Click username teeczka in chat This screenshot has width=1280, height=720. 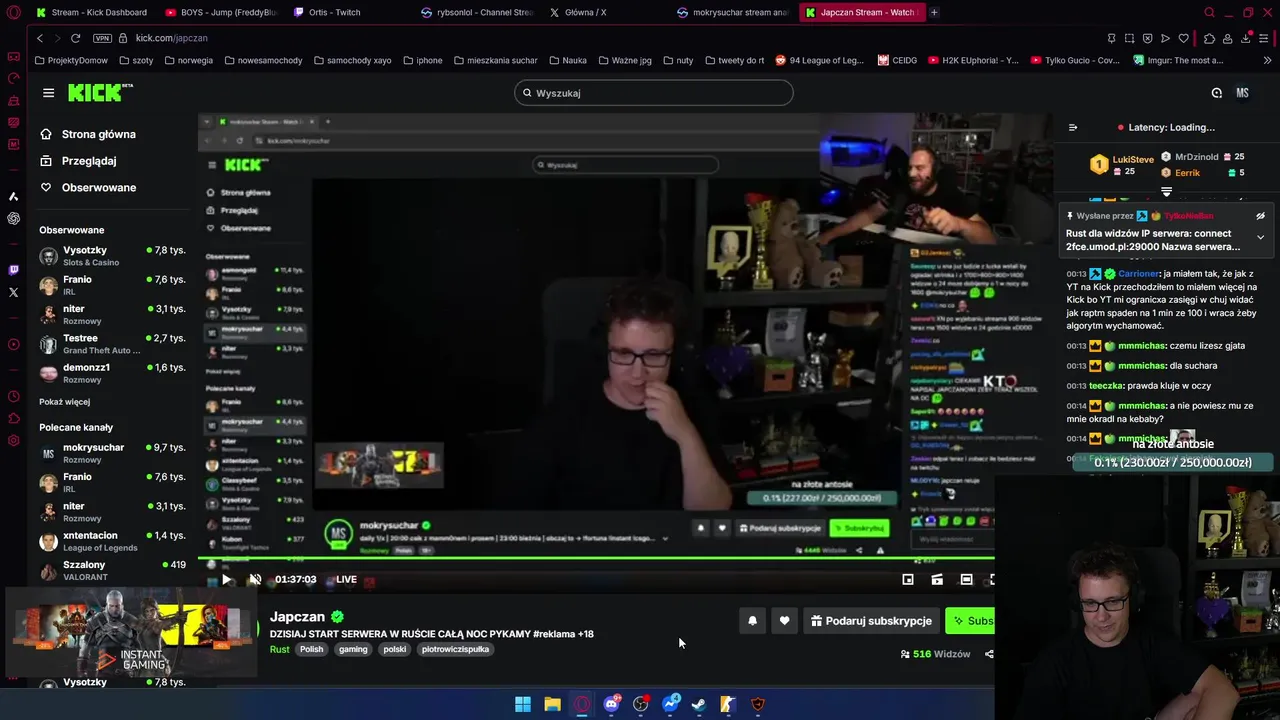tap(1107, 386)
